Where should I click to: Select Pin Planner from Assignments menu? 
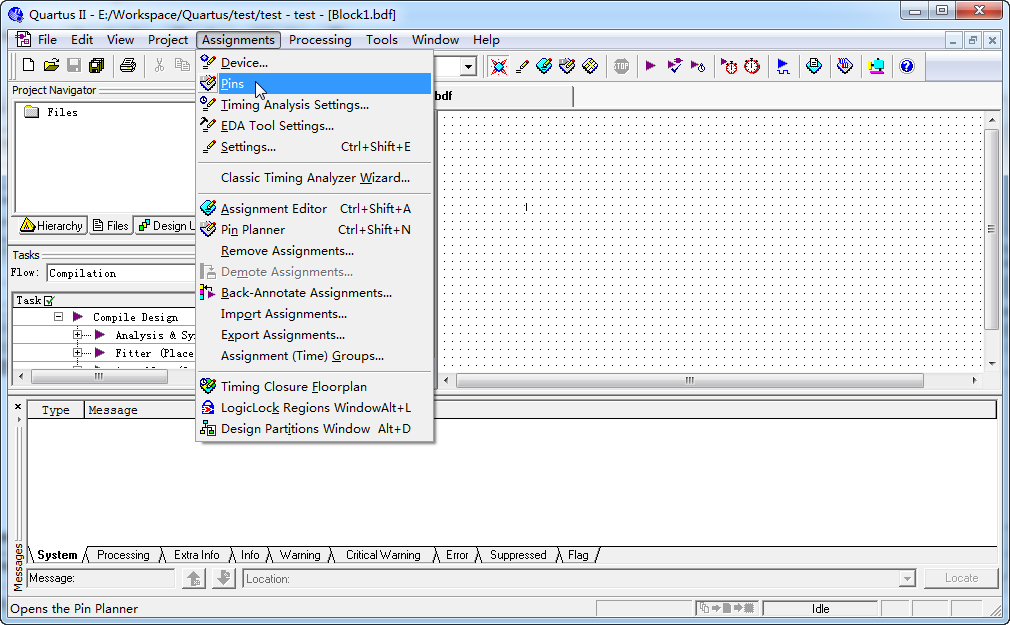[x=252, y=230]
